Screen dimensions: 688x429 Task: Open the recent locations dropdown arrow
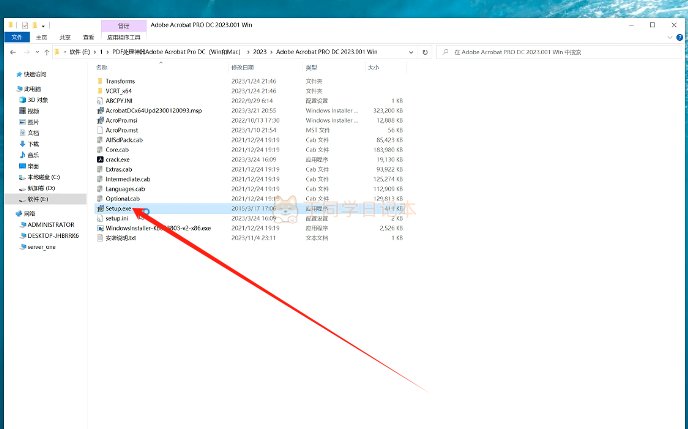(37, 51)
